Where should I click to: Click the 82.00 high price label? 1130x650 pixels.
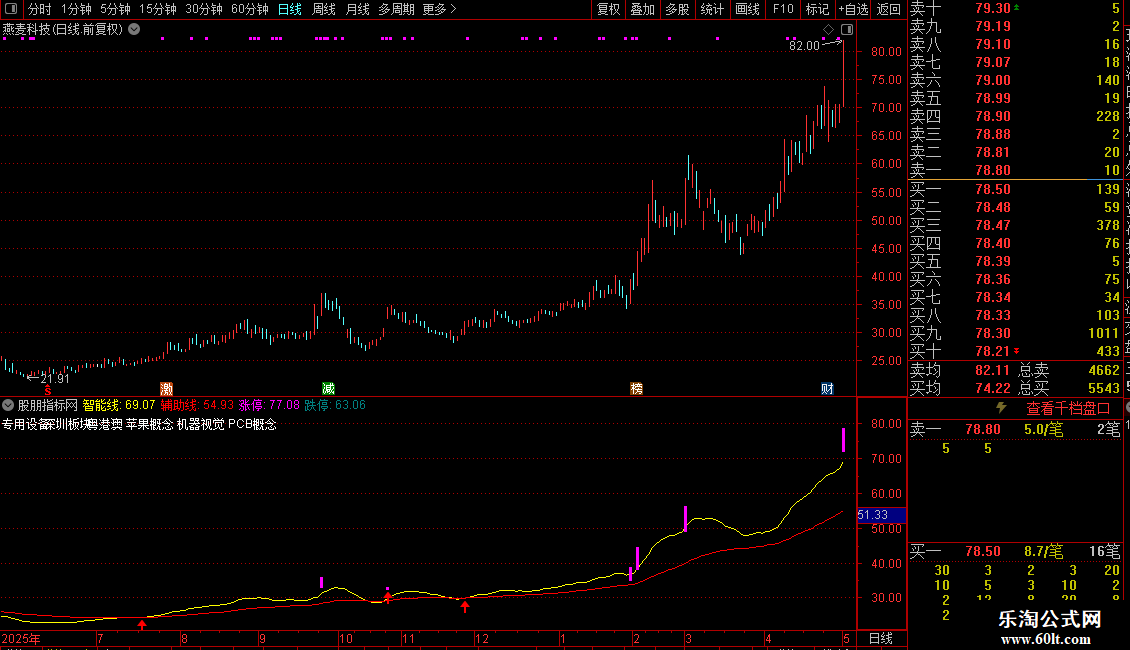pos(804,45)
